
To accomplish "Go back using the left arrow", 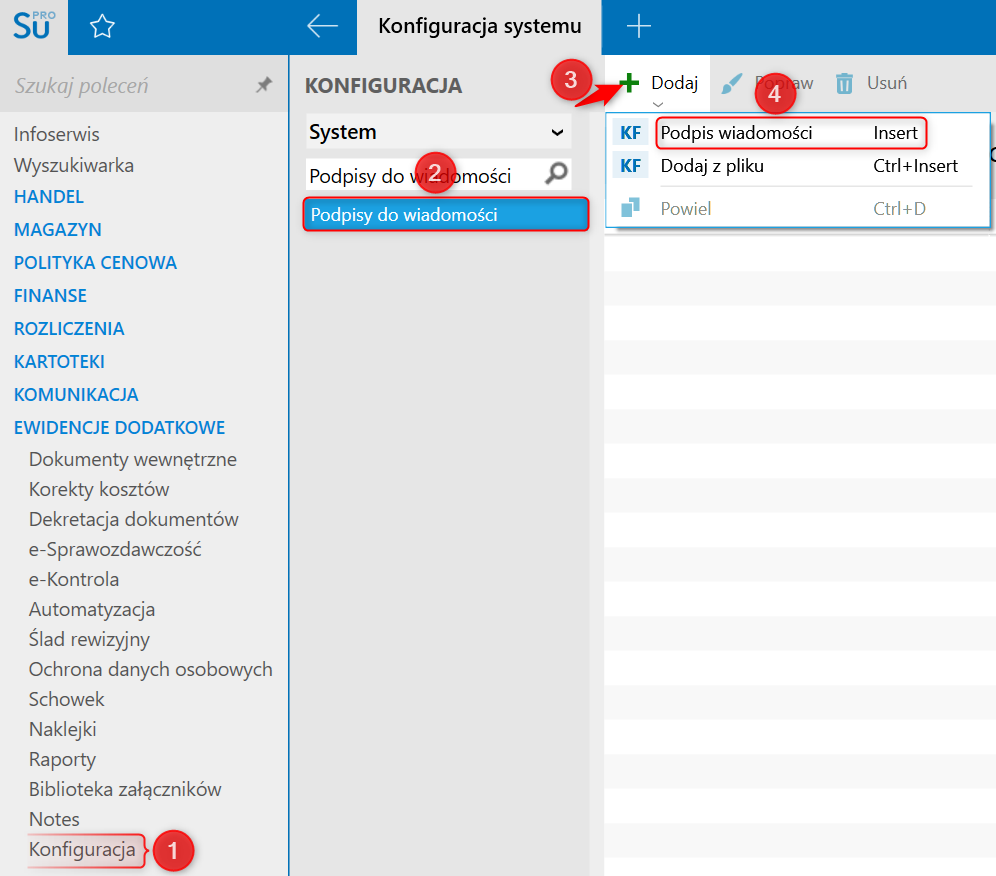I will coord(322,26).
